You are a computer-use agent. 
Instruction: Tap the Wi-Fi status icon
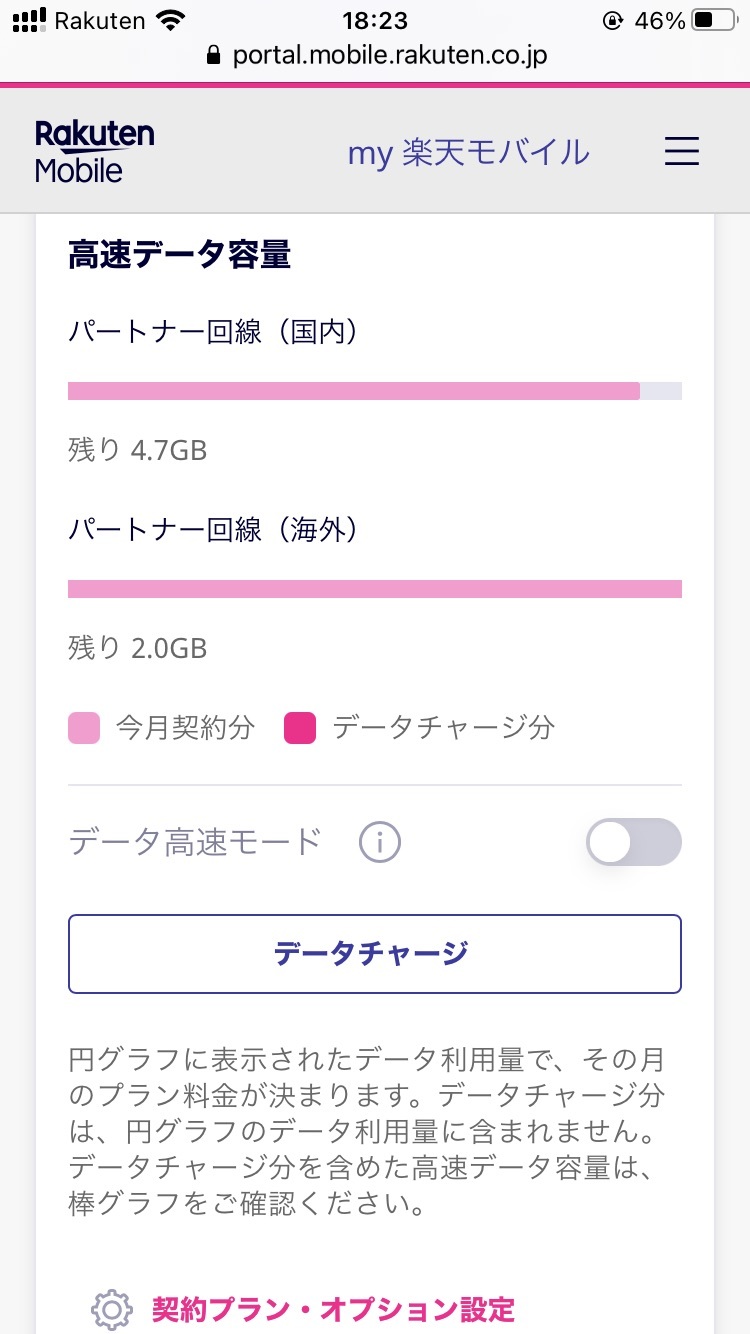171,20
